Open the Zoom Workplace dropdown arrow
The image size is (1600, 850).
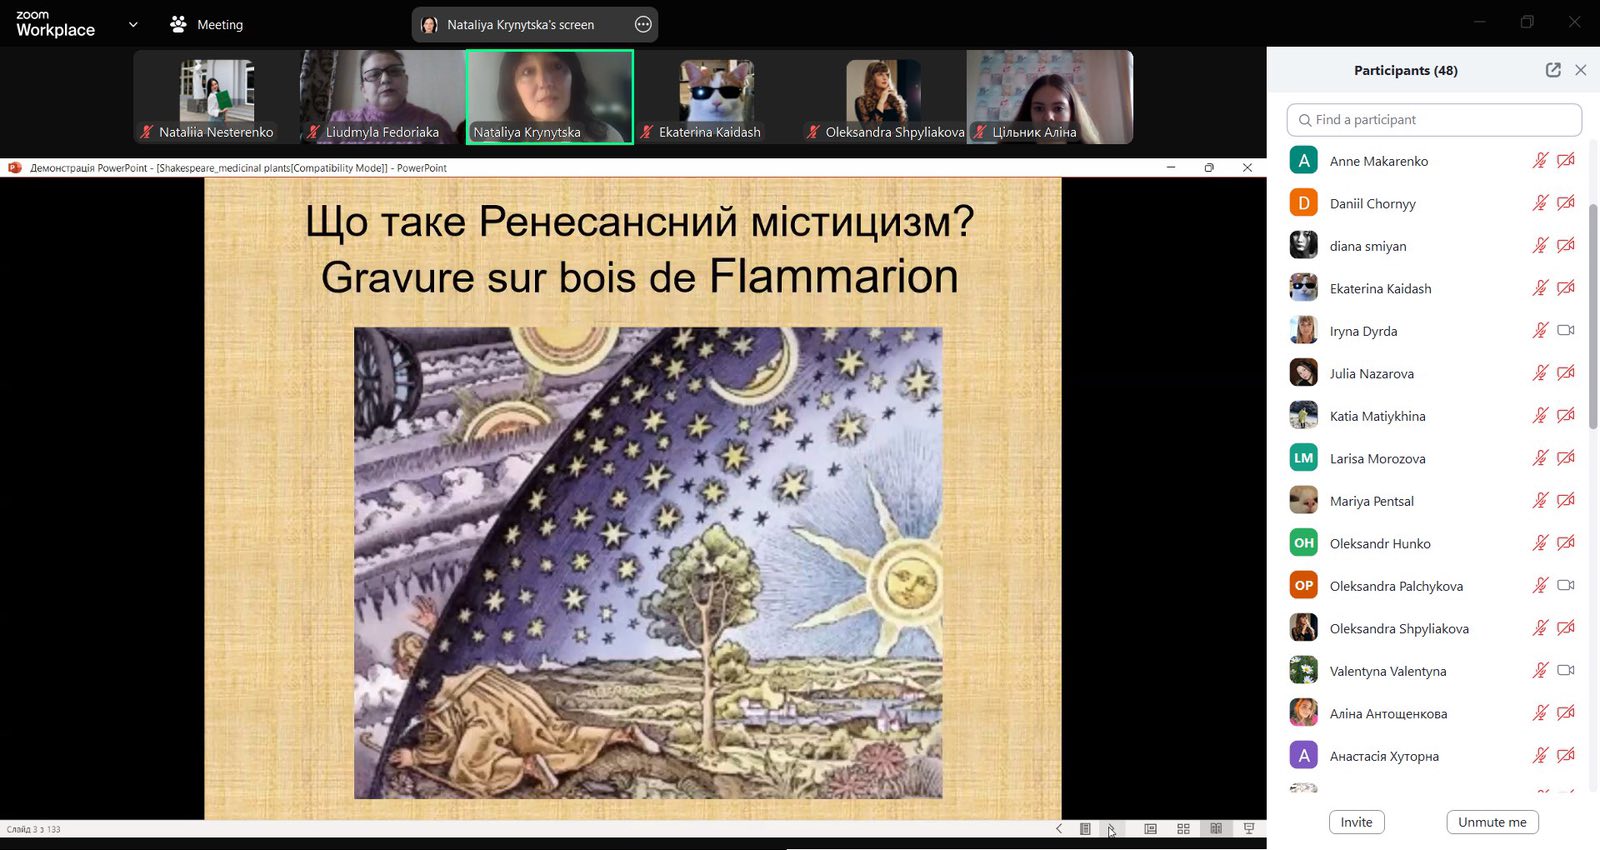(133, 25)
